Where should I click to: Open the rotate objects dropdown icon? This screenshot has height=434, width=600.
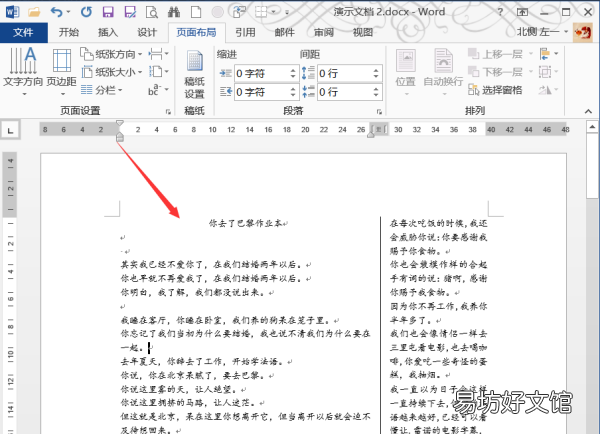(549, 90)
